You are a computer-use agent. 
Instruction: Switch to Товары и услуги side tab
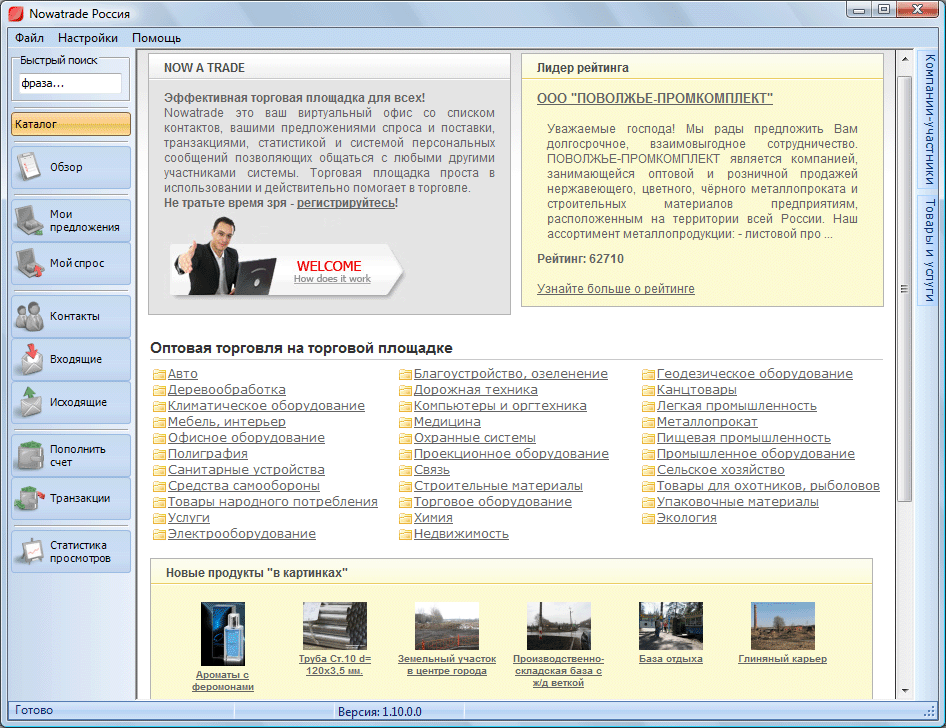(930, 250)
